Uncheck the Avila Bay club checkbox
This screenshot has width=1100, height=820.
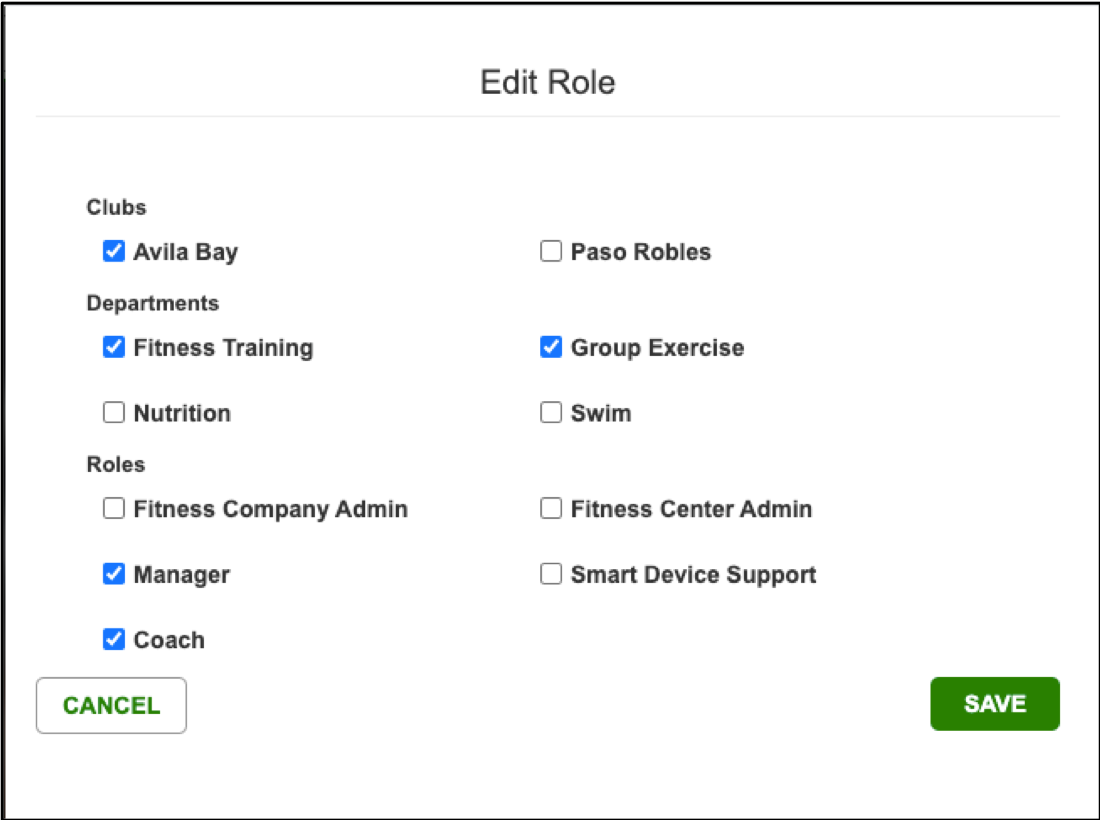[x=113, y=251]
